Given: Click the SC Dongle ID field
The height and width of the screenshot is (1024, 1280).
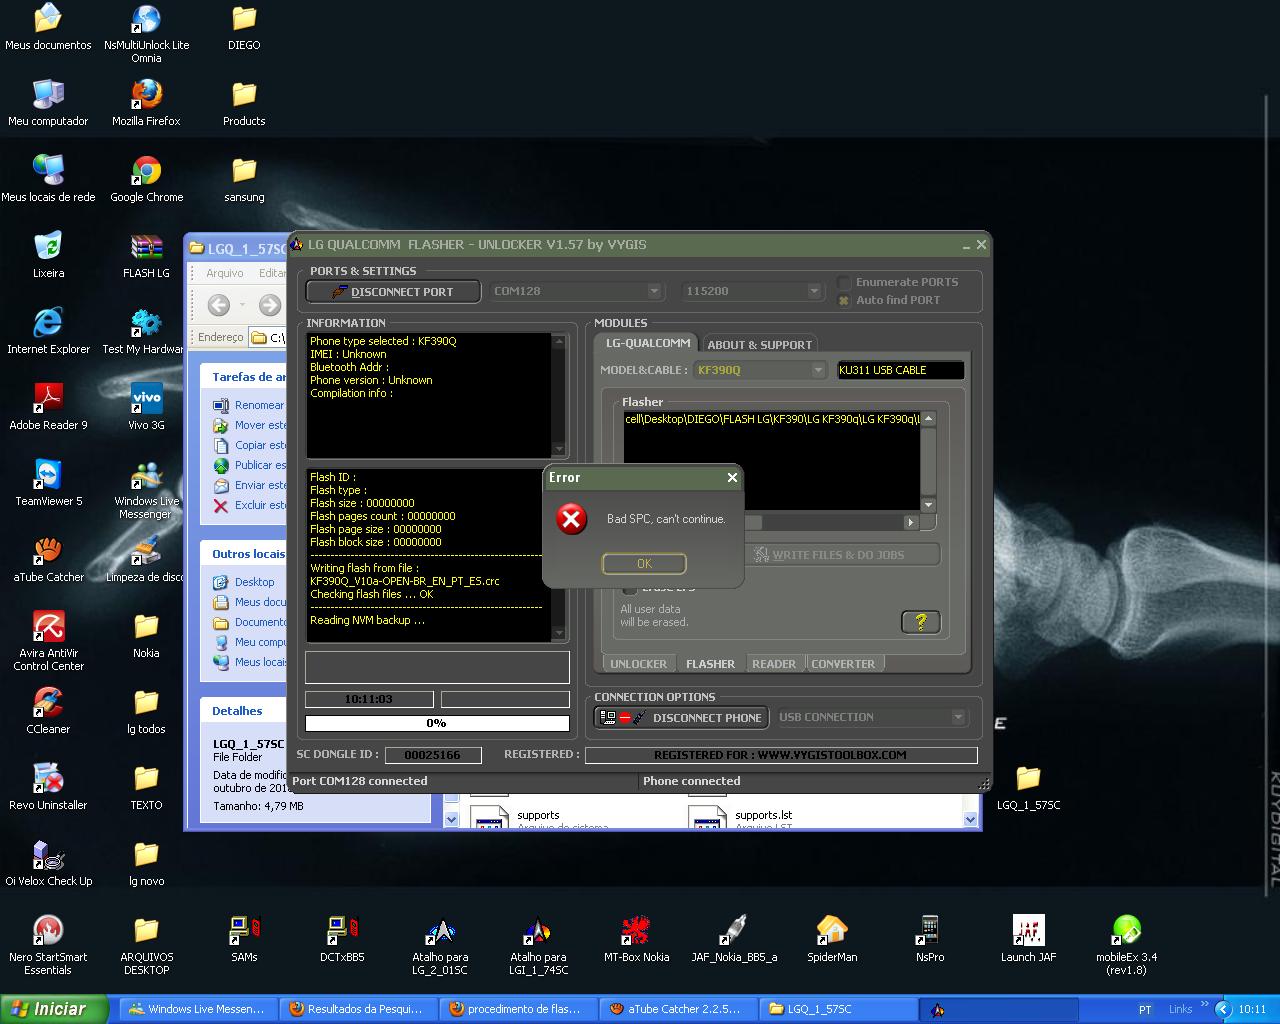Looking at the screenshot, I should (433, 755).
